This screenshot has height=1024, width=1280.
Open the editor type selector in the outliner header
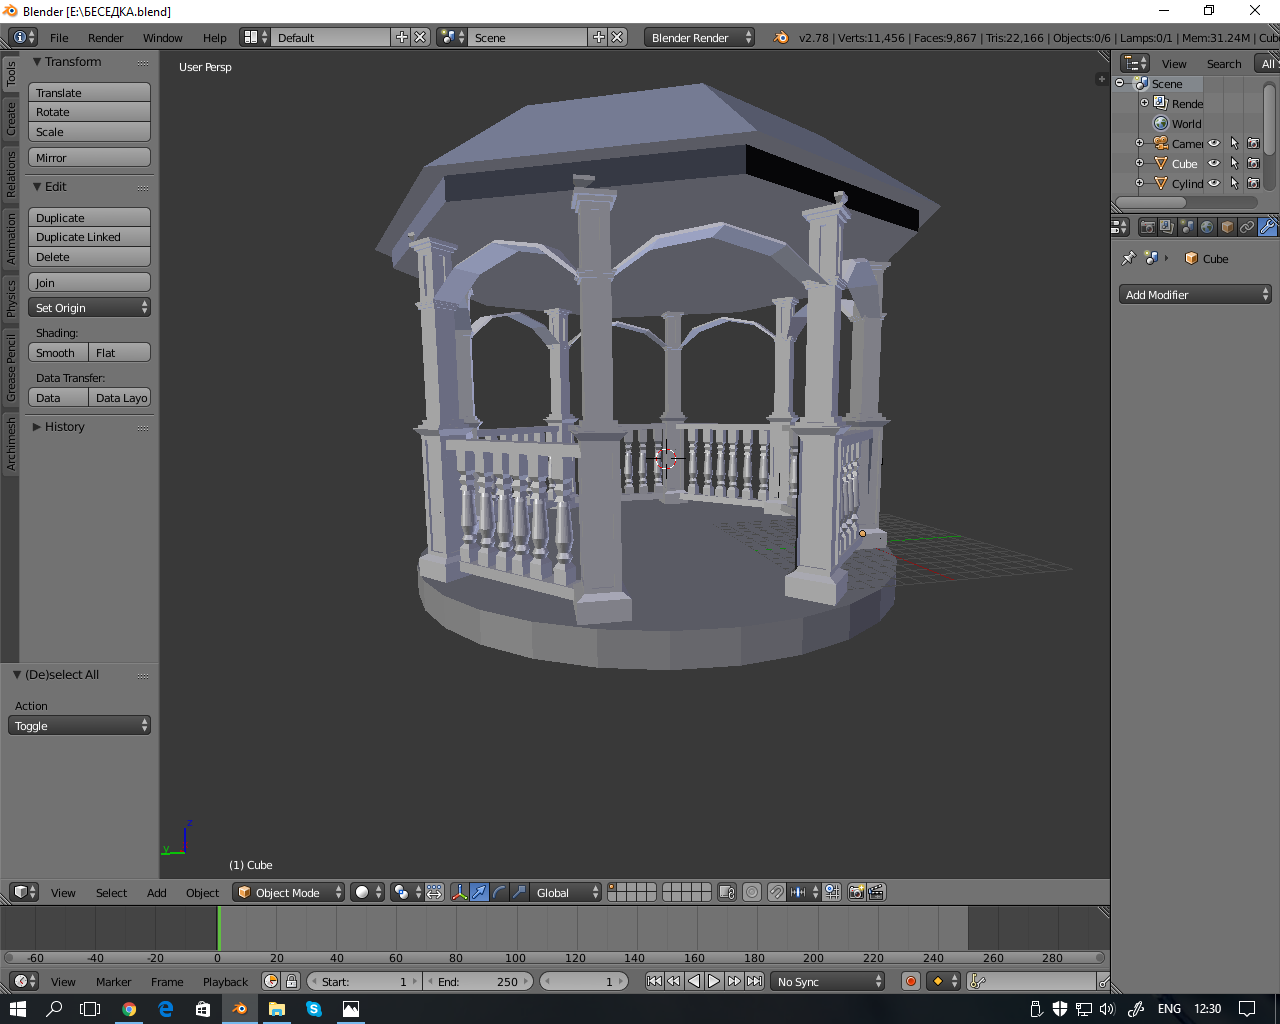pos(1133,63)
